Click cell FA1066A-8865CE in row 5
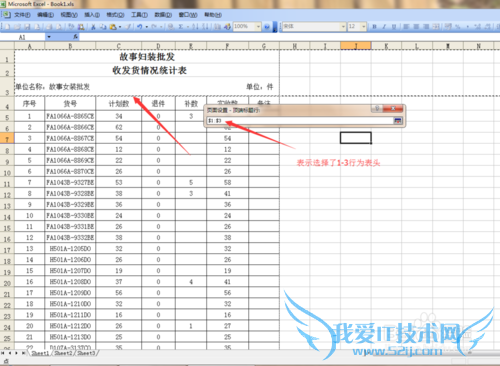Image resolution: width=500 pixels, height=366 pixels. 70,116
